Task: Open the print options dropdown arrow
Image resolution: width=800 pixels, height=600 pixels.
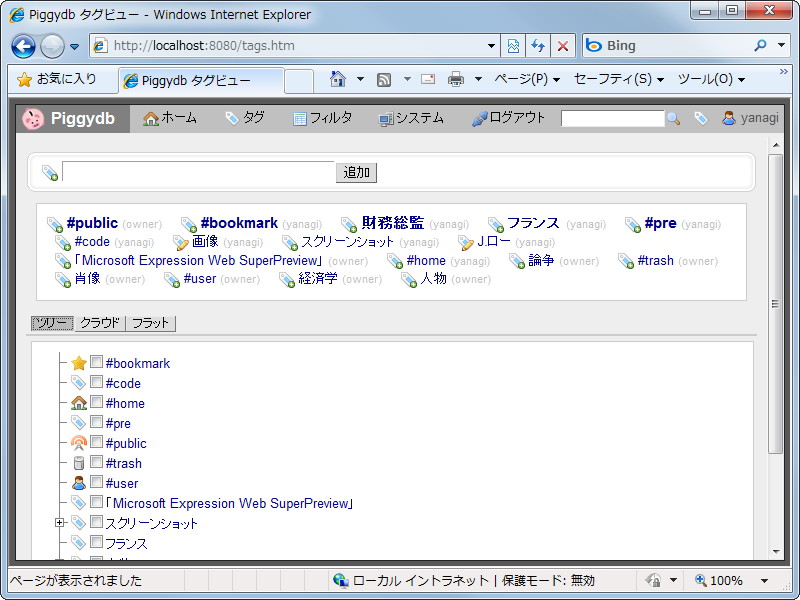Action: pos(478,79)
